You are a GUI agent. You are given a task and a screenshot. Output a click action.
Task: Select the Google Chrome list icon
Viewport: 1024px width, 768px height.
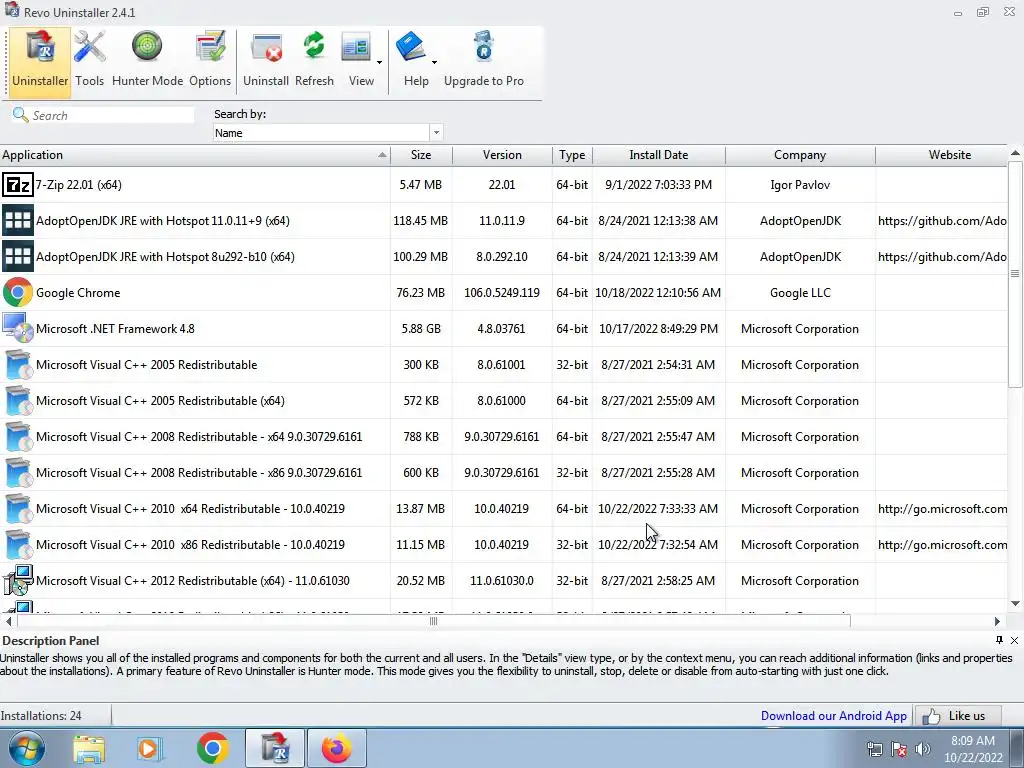pos(18,293)
